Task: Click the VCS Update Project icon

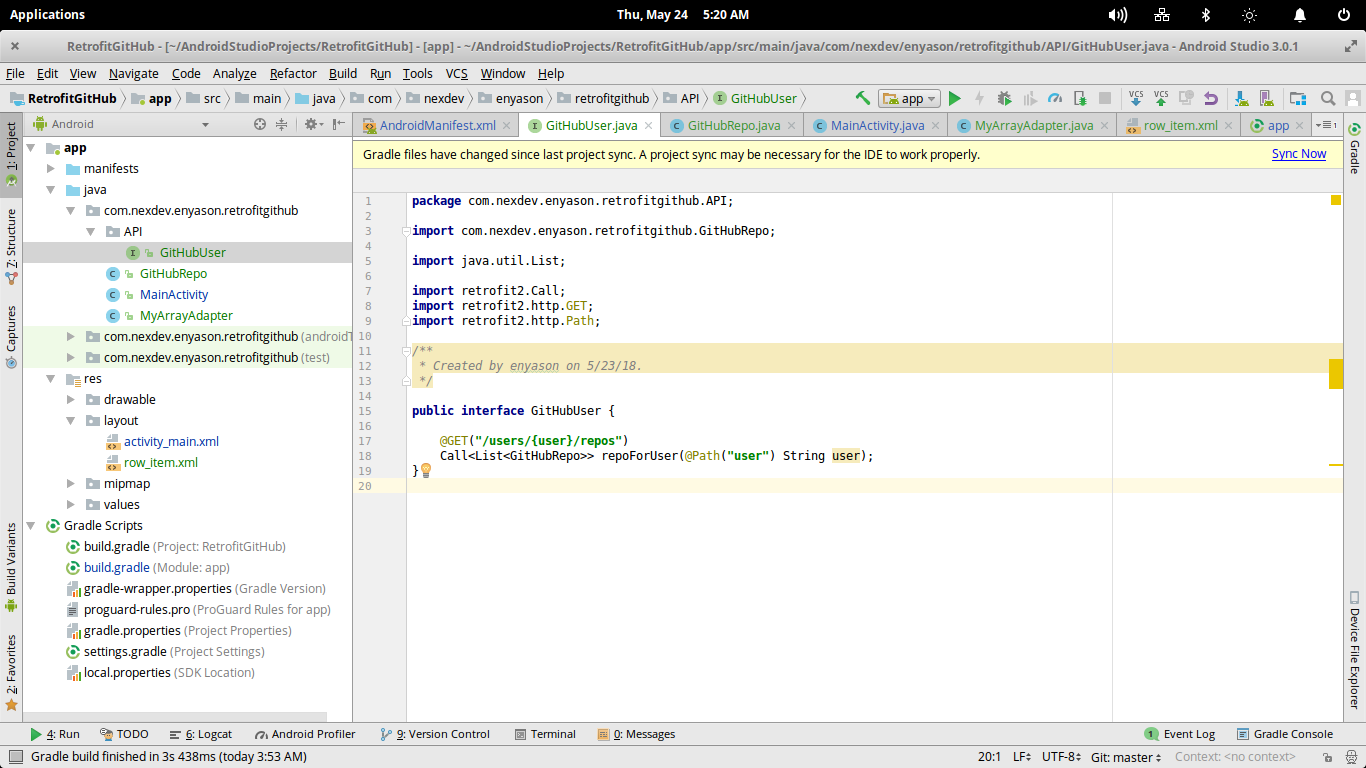Action: [1136, 98]
